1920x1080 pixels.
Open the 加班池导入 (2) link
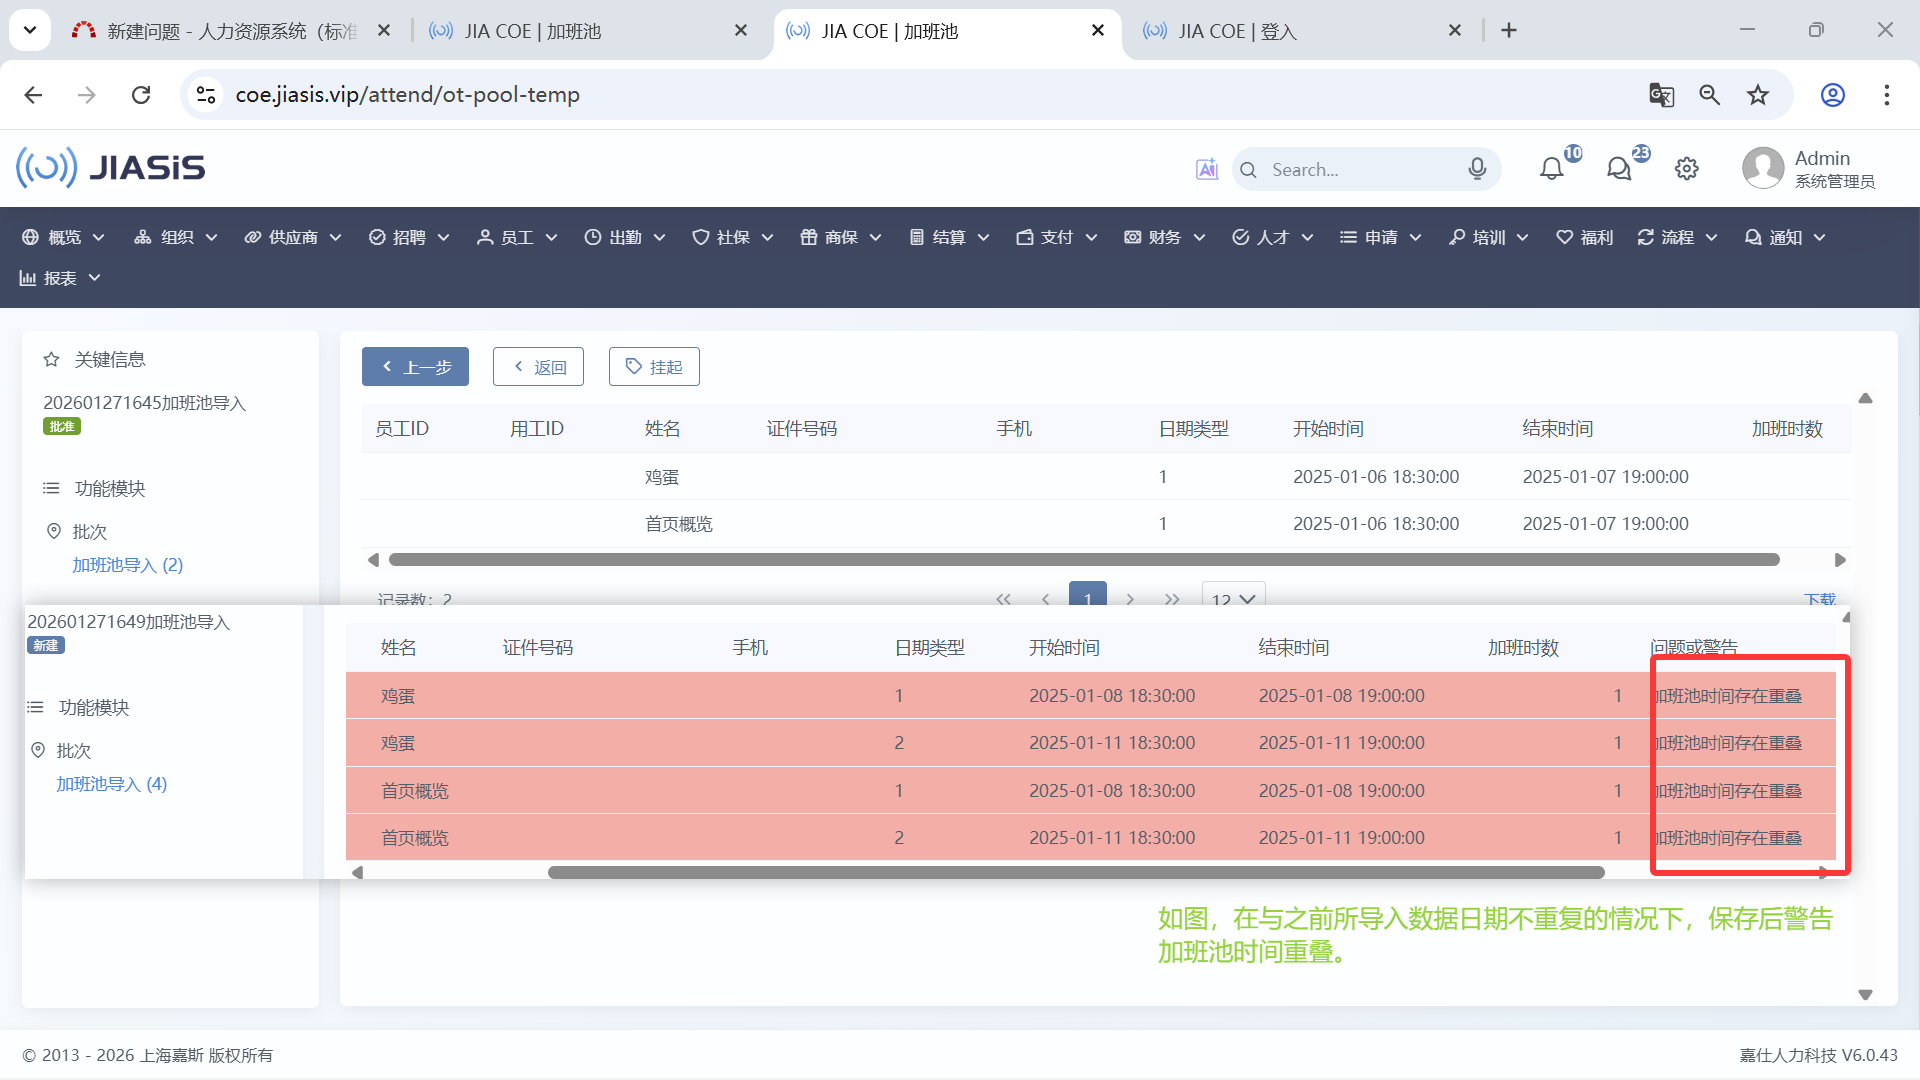128,565
